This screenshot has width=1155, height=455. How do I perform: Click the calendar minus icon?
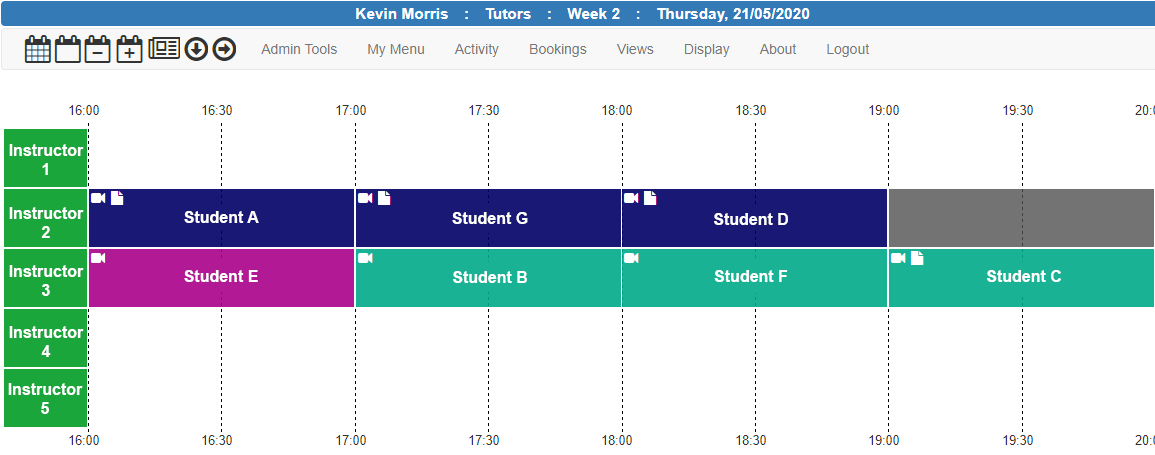click(x=98, y=49)
